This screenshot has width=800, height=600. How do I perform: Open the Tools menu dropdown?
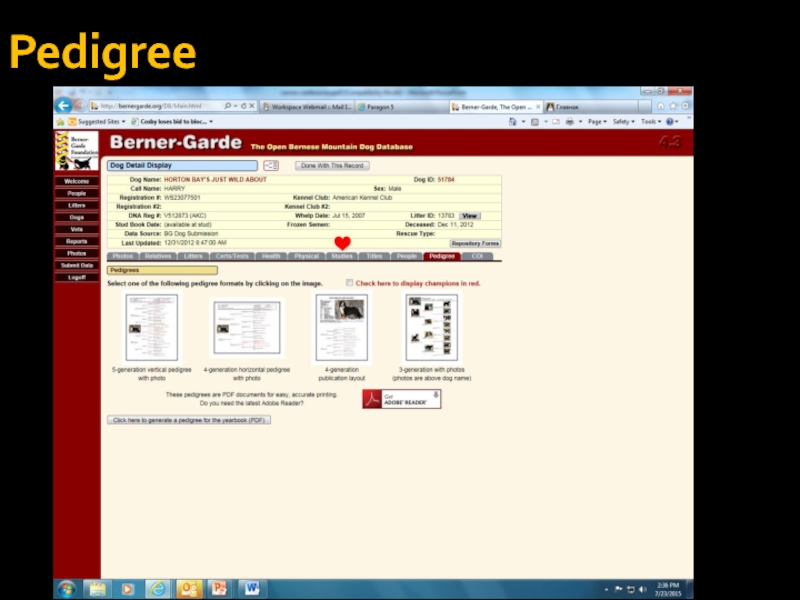tap(651, 122)
